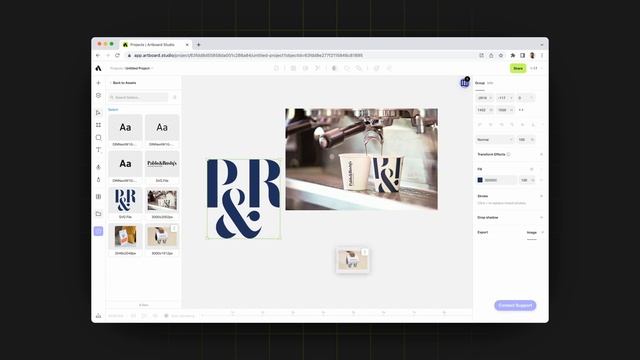This screenshot has height=360, width=640.
Task: Click the green Share button
Action: (x=518, y=68)
